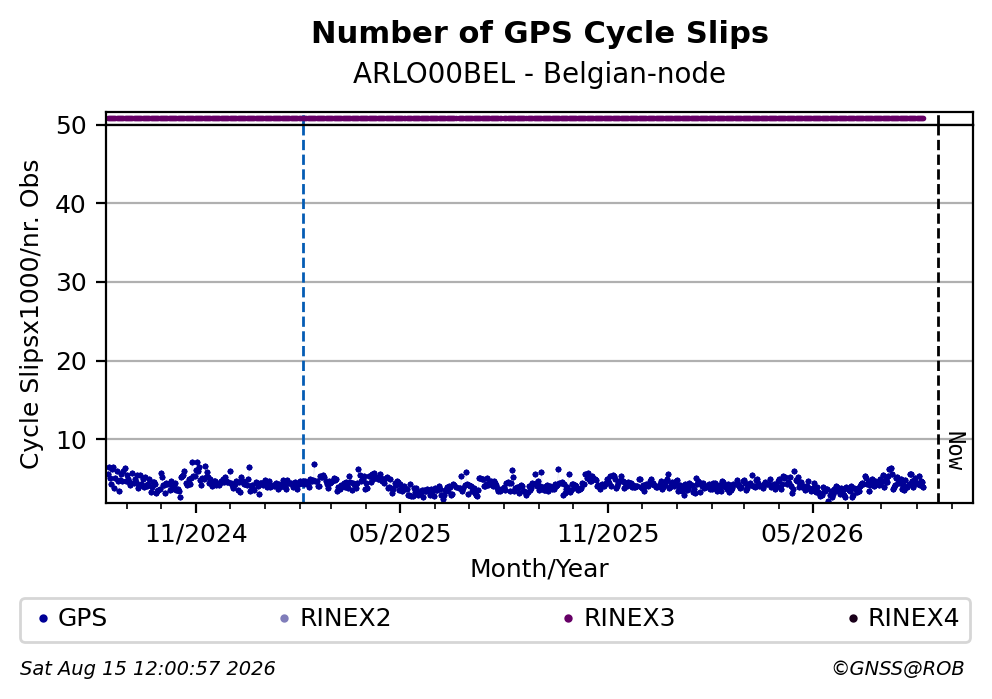Click the 'Month/Year' axis title
Screen dimensions: 992x699
coord(539,569)
